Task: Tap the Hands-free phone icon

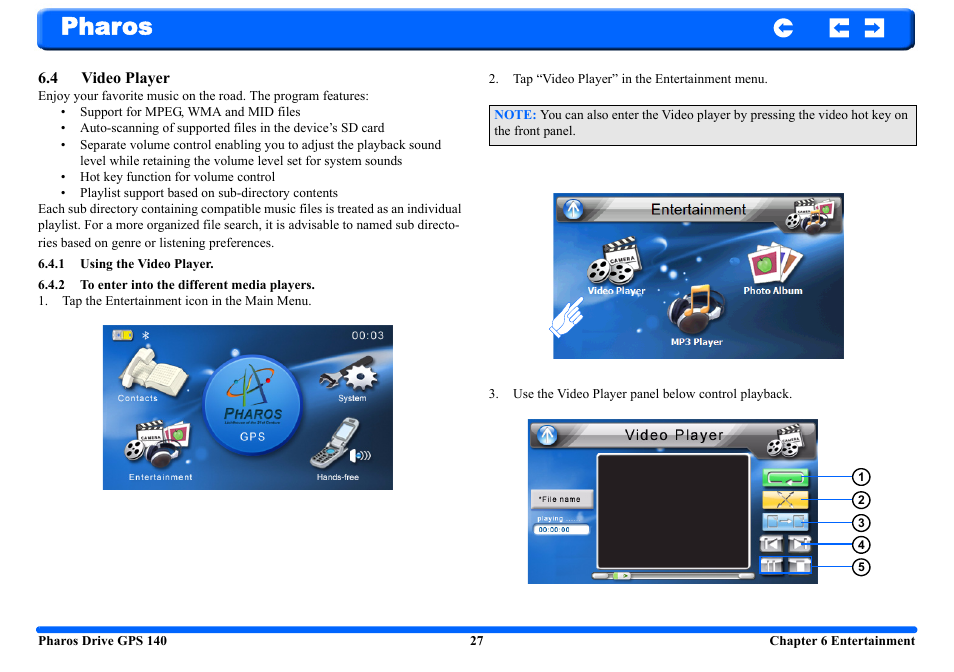Action: [339, 450]
